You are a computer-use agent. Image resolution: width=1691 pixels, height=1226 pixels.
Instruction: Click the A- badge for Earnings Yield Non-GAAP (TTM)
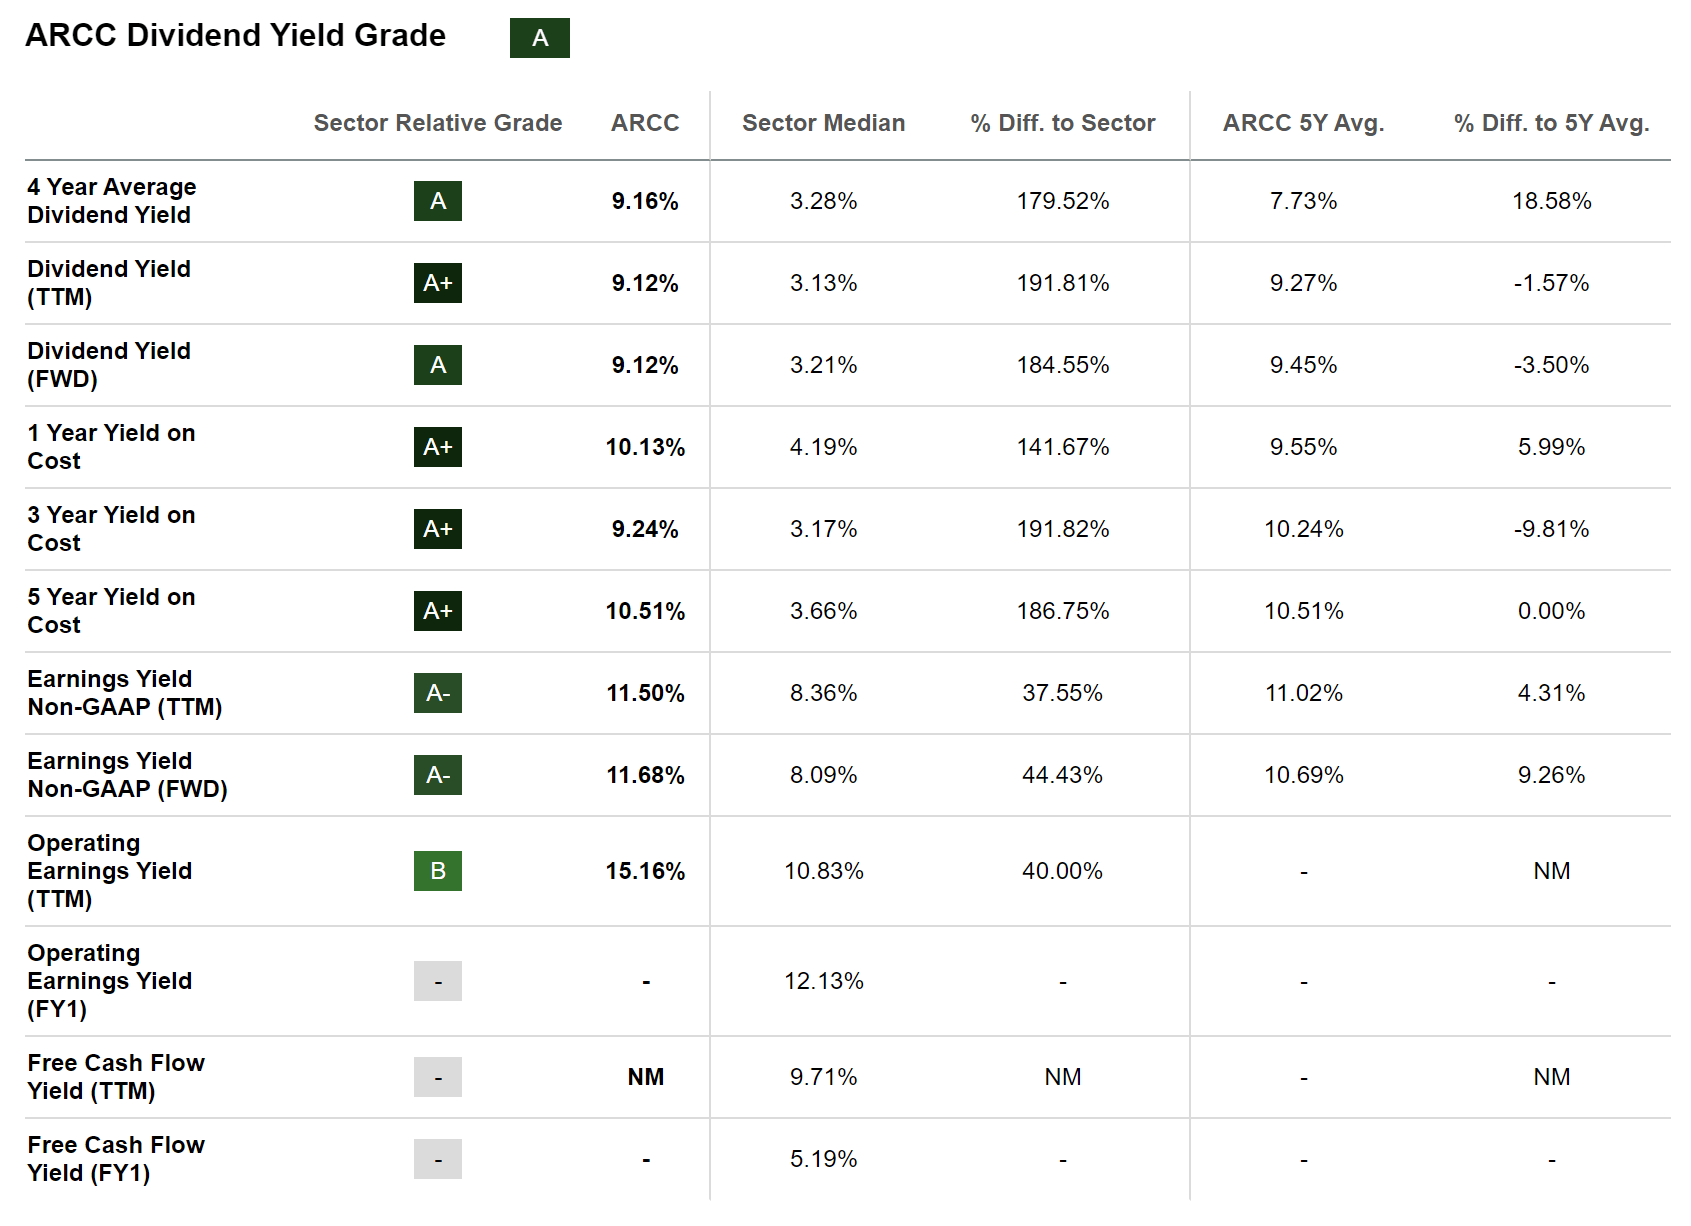pyautogui.click(x=438, y=693)
